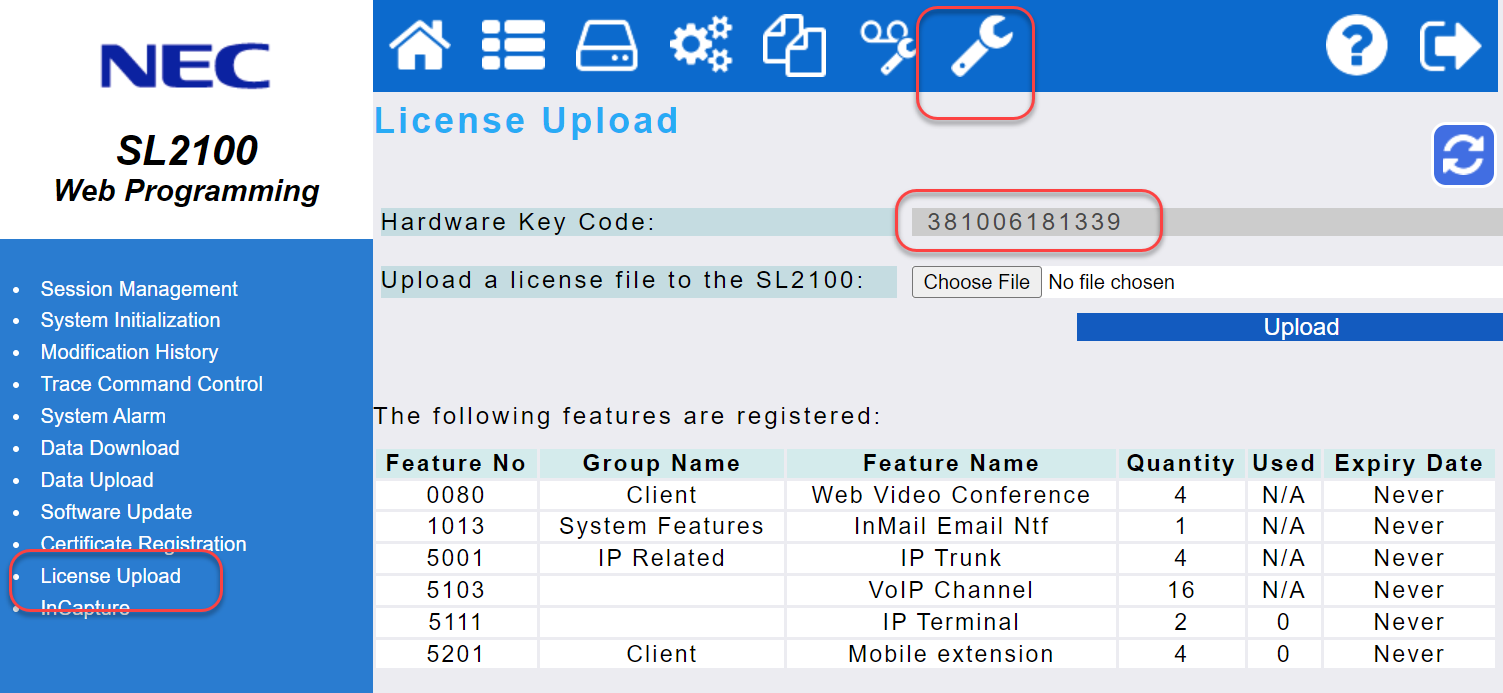Click 'The following features are registered' text

627,416
